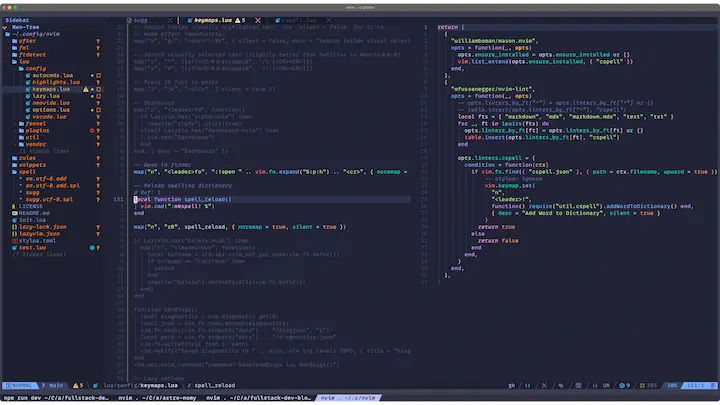The width and height of the screenshot is (720, 405).
Task: Collapse the Neo-Tree chevron in the sidebar
Action: [x=5, y=27]
